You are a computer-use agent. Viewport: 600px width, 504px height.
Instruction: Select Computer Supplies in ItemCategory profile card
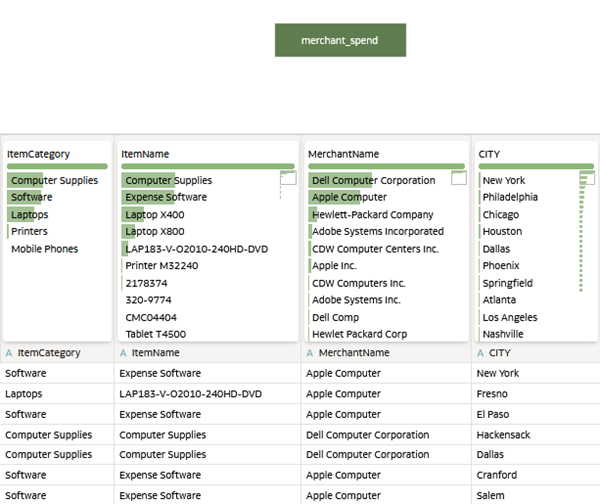tap(54, 180)
